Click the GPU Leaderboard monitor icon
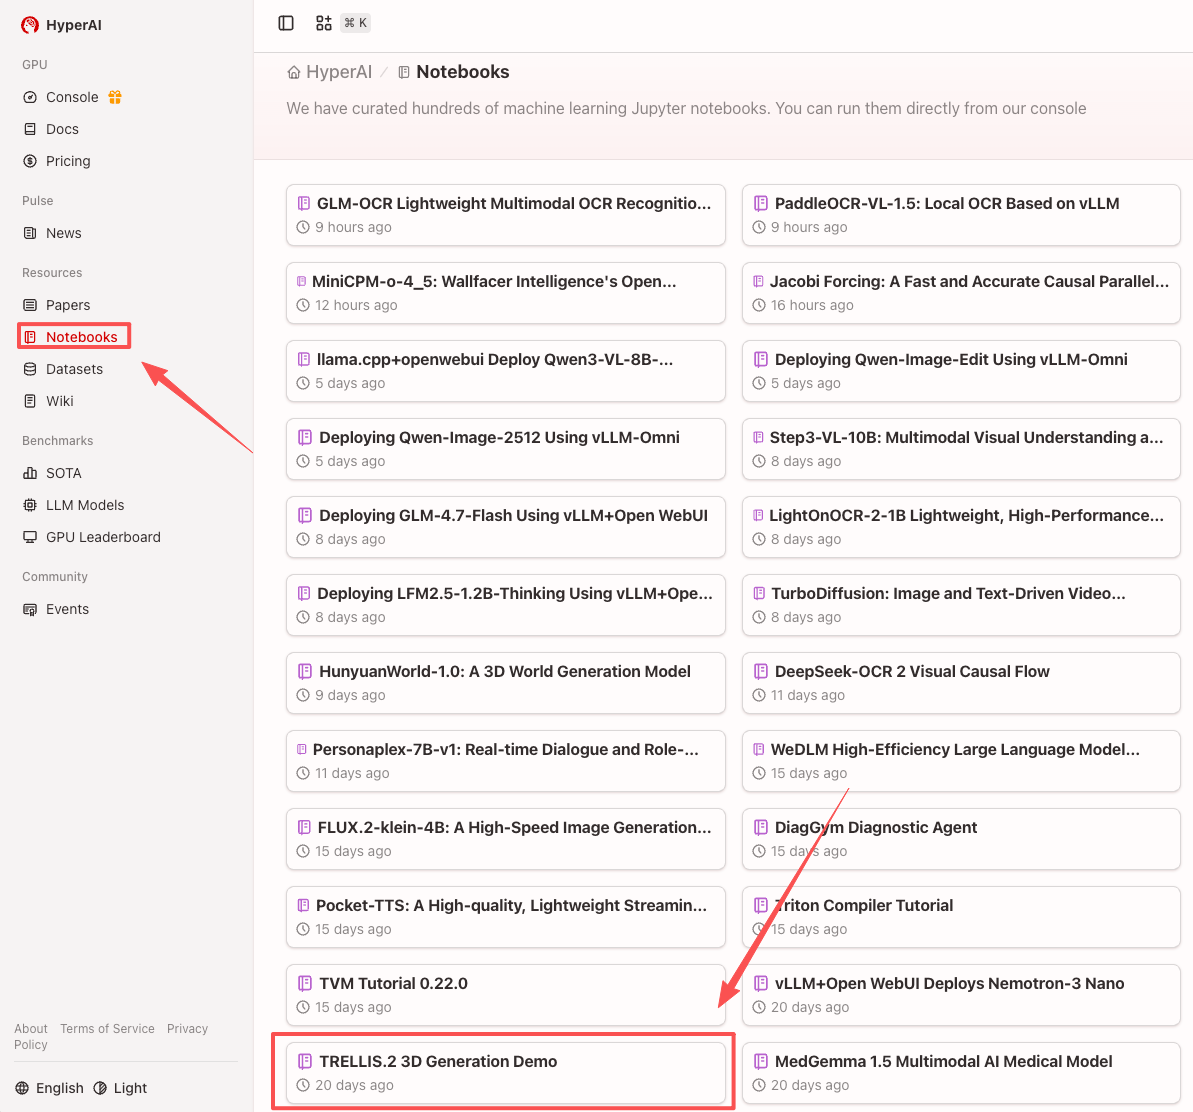 30,537
